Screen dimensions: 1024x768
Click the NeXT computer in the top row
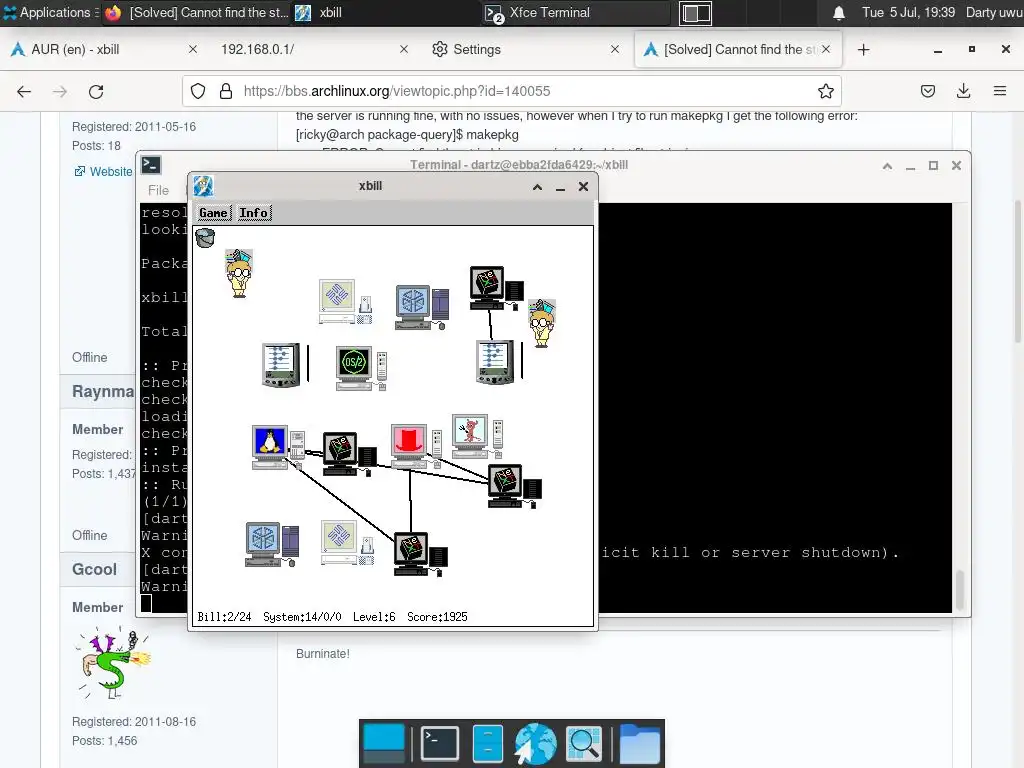(496, 288)
